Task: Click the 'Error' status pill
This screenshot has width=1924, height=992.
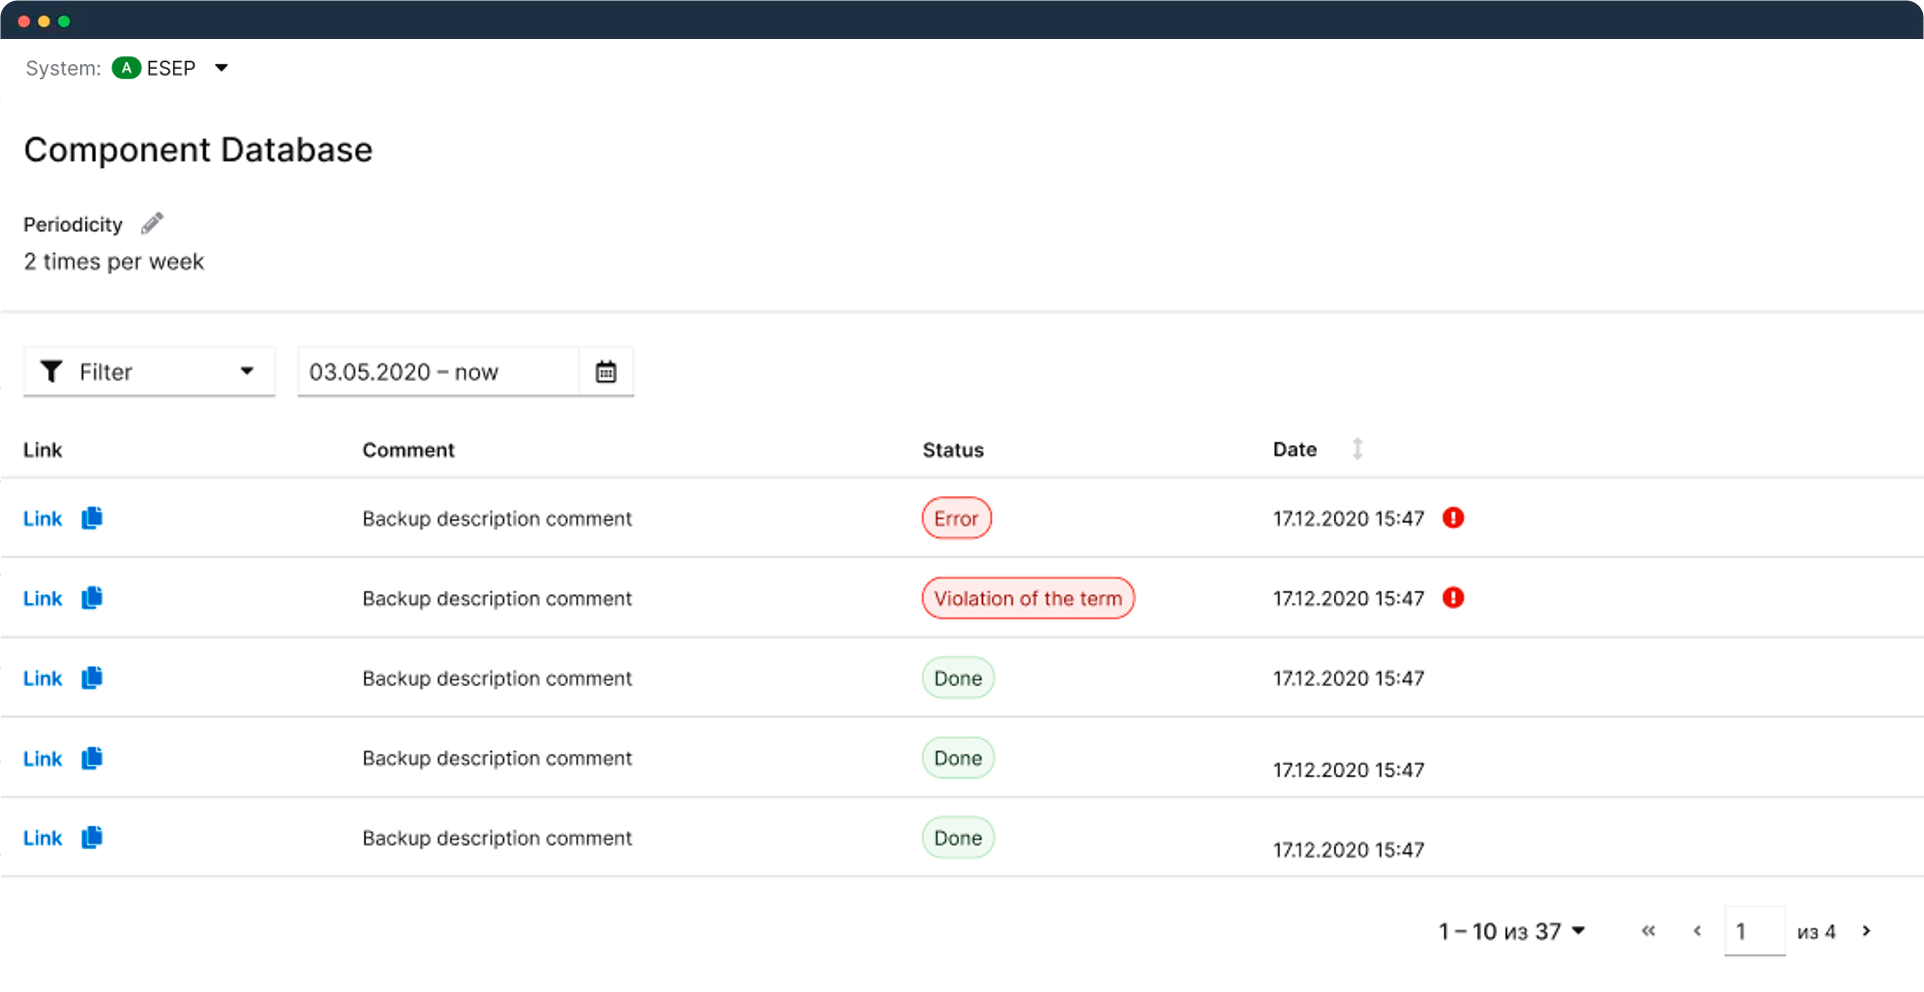Action: tap(956, 518)
